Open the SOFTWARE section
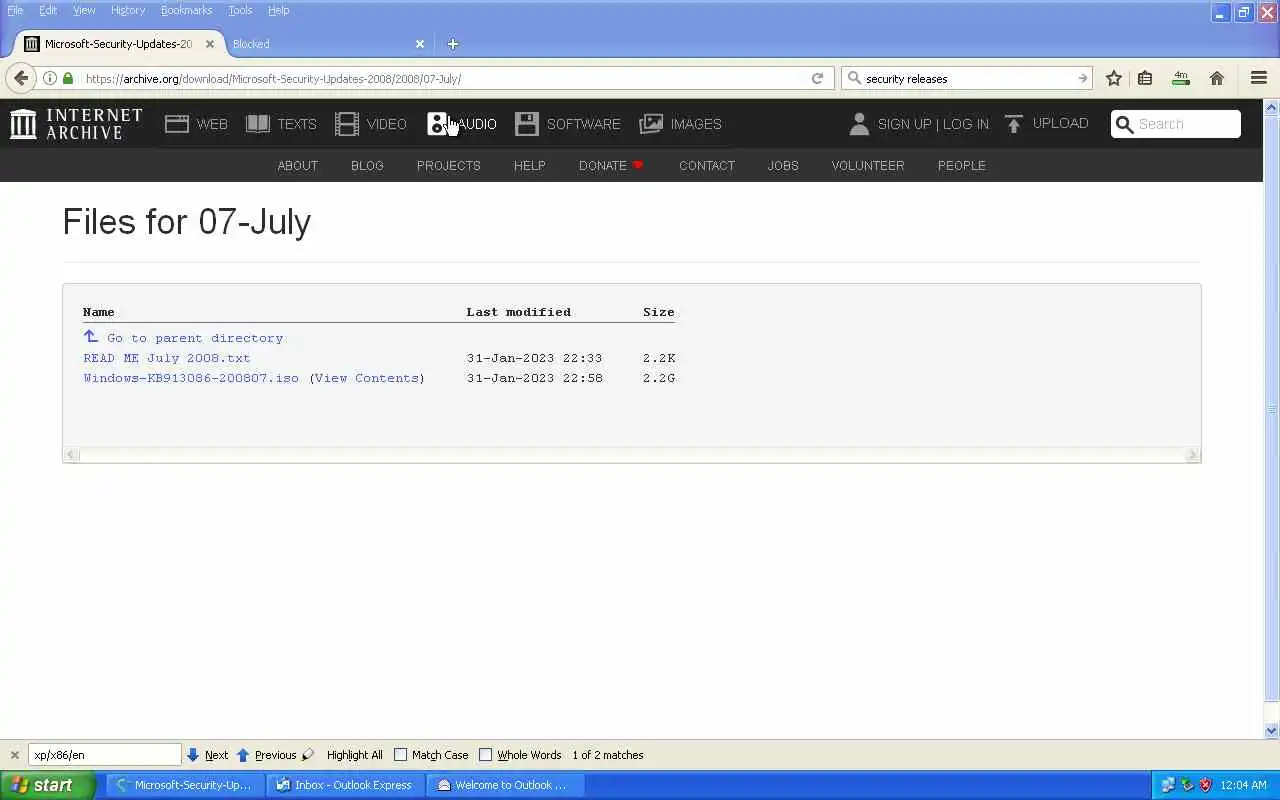This screenshot has height=800, width=1280. (x=568, y=124)
